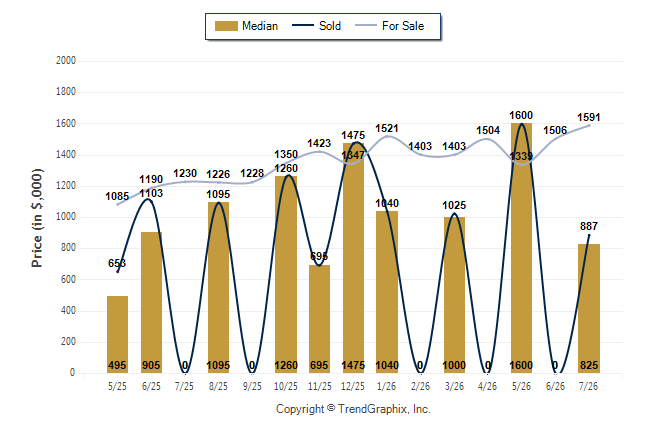Click the 7/26 bar labeled 825
Viewport: 646px width, 434px height.
pyautogui.click(x=589, y=308)
